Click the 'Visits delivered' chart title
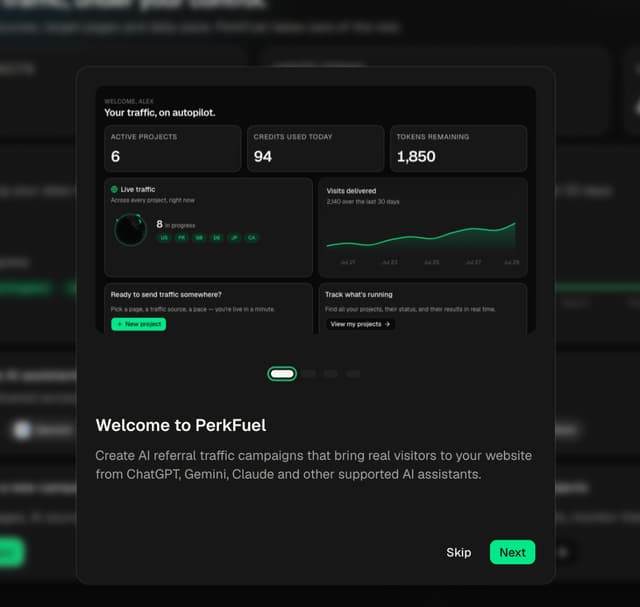This screenshot has height=607, width=640. (x=351, y=191)
